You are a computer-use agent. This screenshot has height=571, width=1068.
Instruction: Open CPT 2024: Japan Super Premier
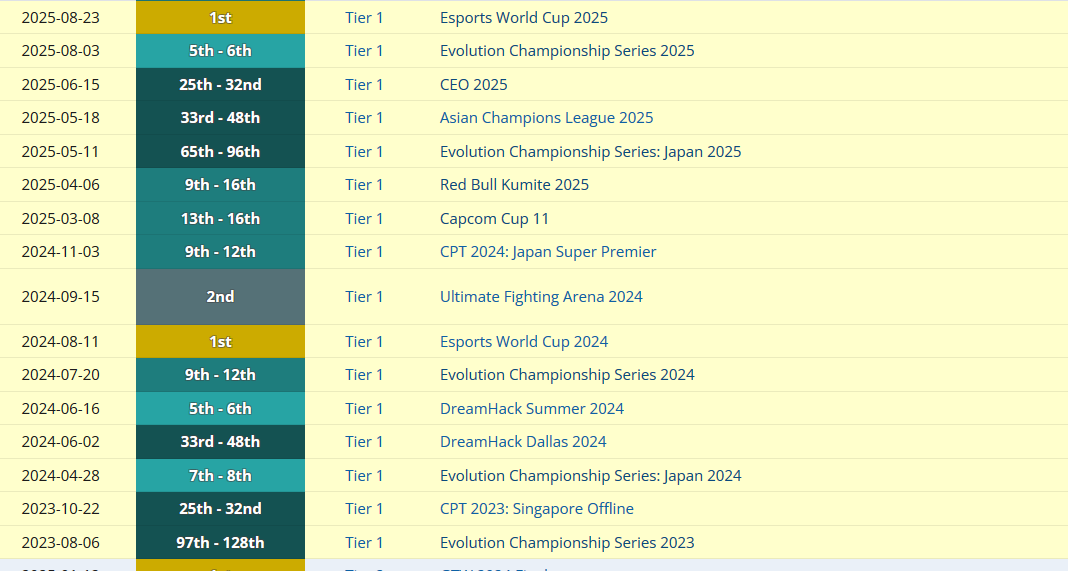pyautogui.click(x=548, y=252)
